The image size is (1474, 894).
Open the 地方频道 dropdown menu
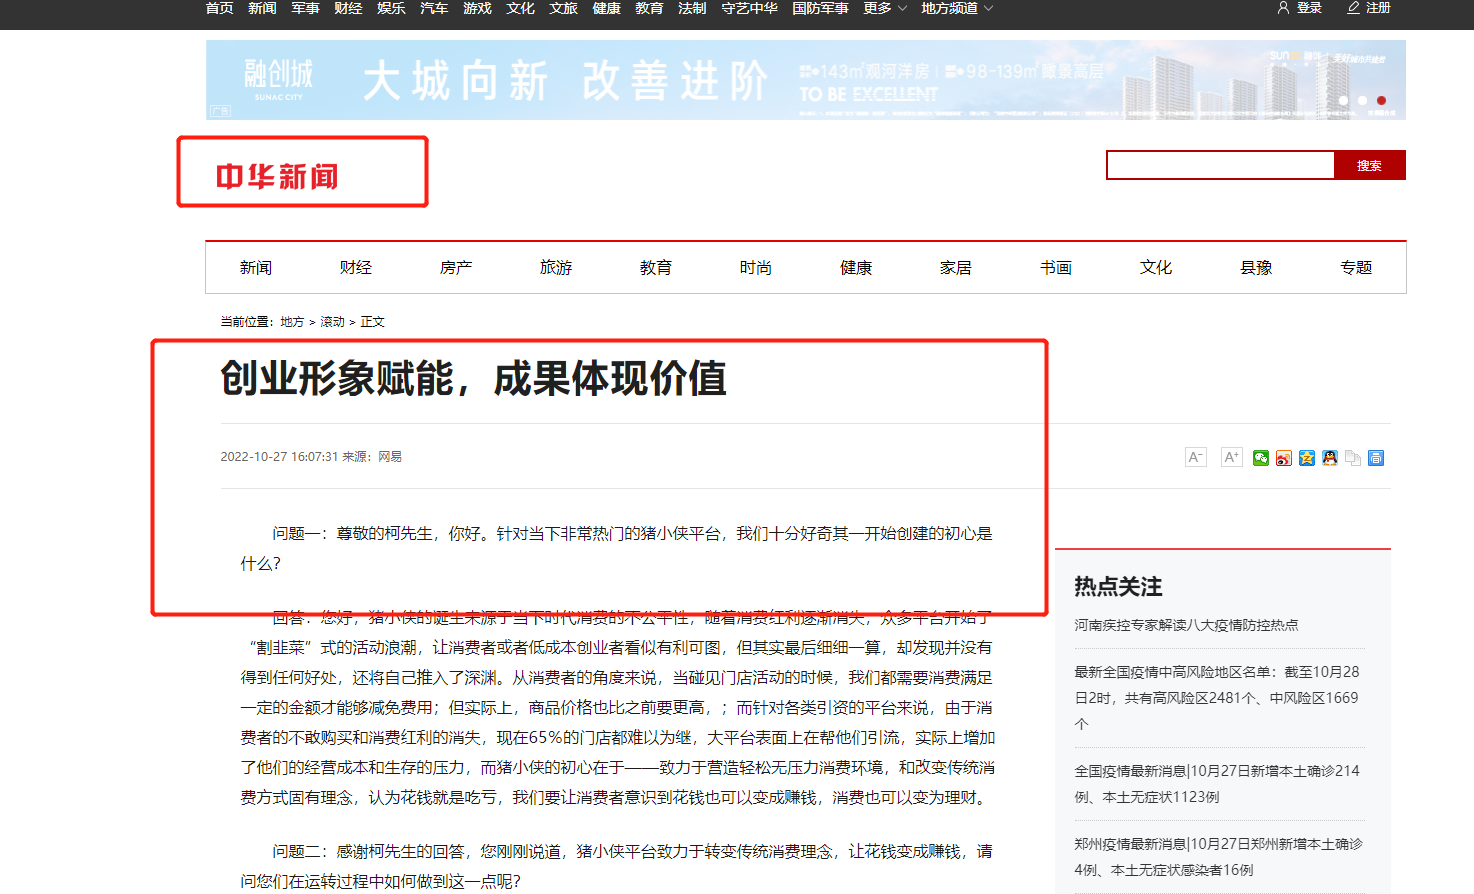point(957,8)
